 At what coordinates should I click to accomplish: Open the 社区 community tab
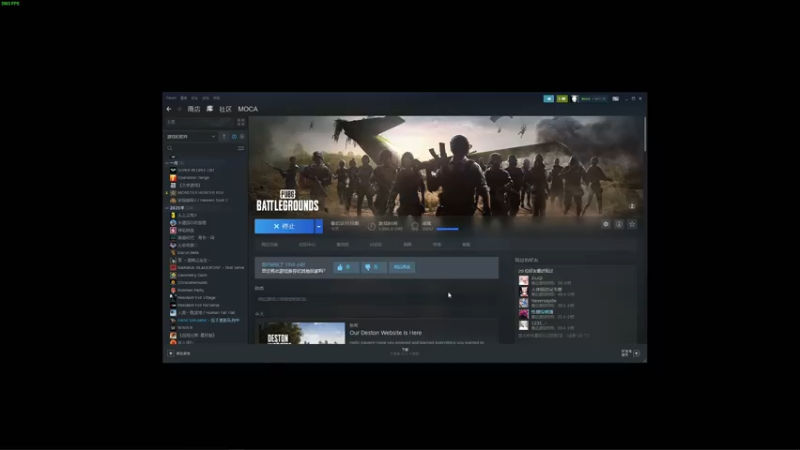[x=226, y=109]
